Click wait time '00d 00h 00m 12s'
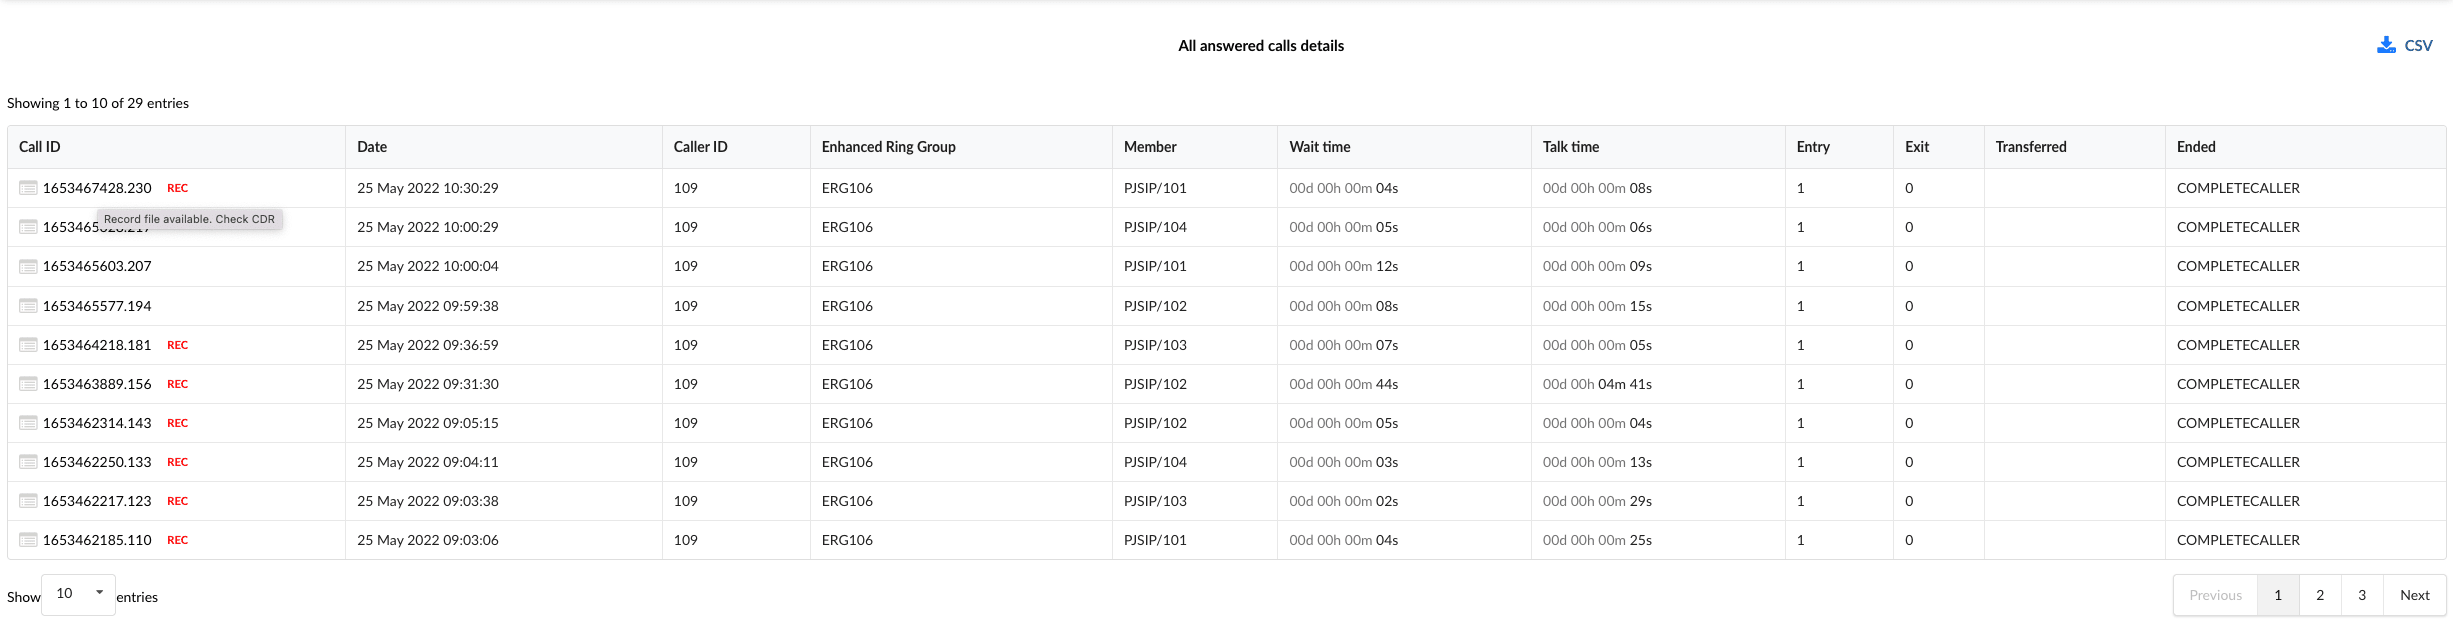Image resolution: width=2453 pixels, height=633 pixels. coord(1343,266)
